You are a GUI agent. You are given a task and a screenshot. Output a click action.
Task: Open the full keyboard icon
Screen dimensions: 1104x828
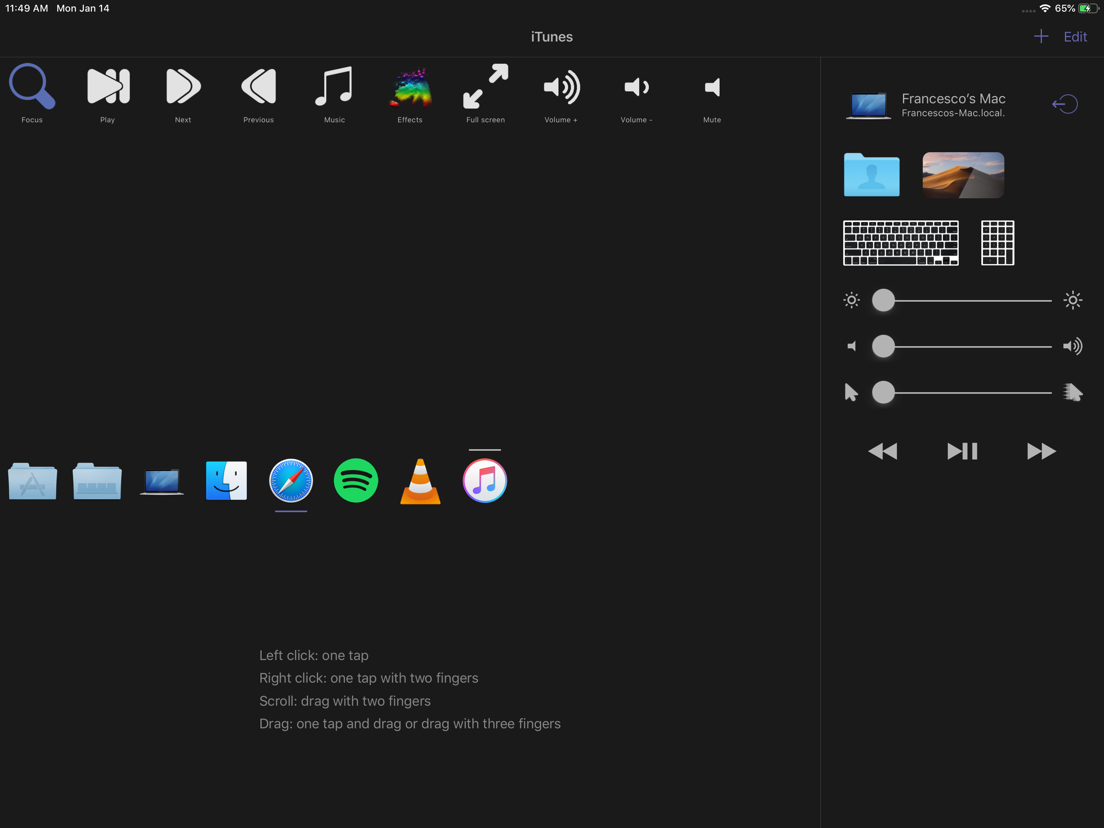pos(901,243)
